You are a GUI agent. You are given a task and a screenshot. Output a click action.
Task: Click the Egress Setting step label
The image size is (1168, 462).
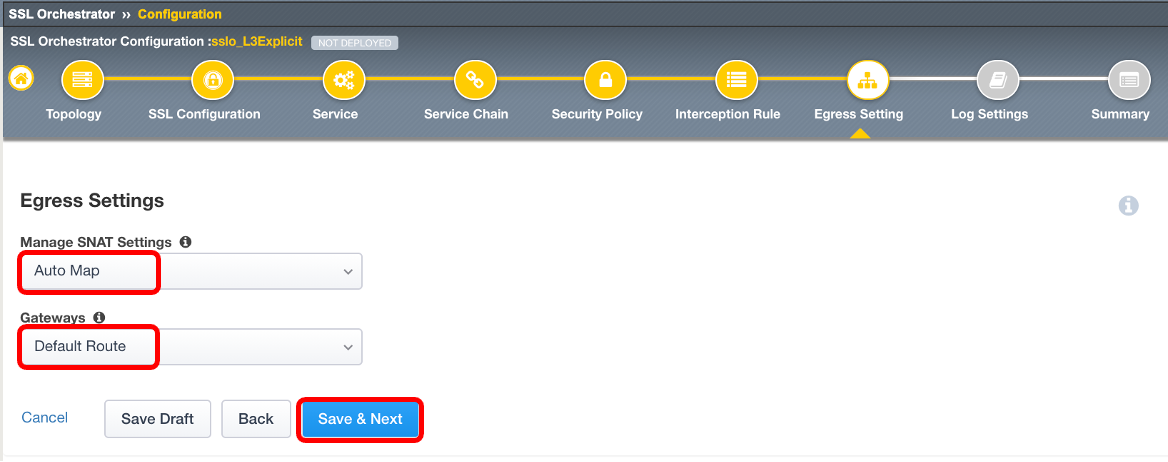pyautogui.click(x=859, y=114)
